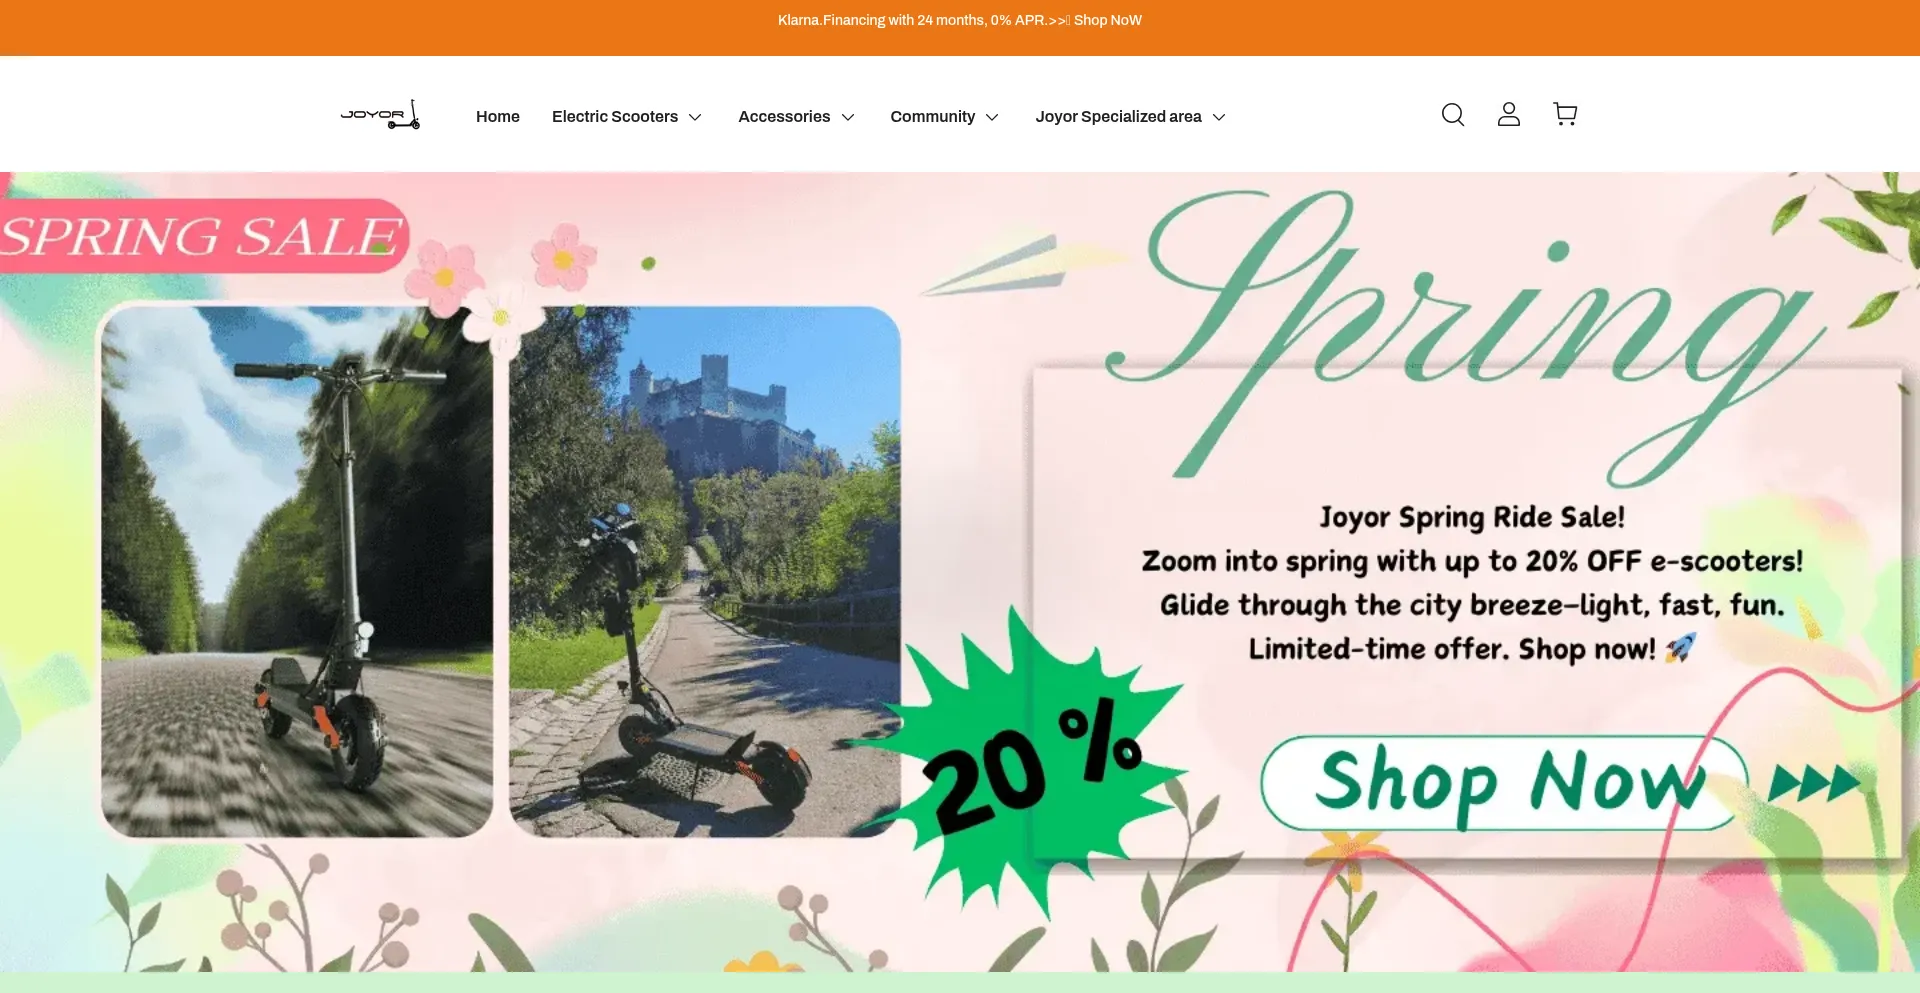Open the Electric Scooters menu label
This screenshot has width=1920, height=993.
[x=615, y=116]
